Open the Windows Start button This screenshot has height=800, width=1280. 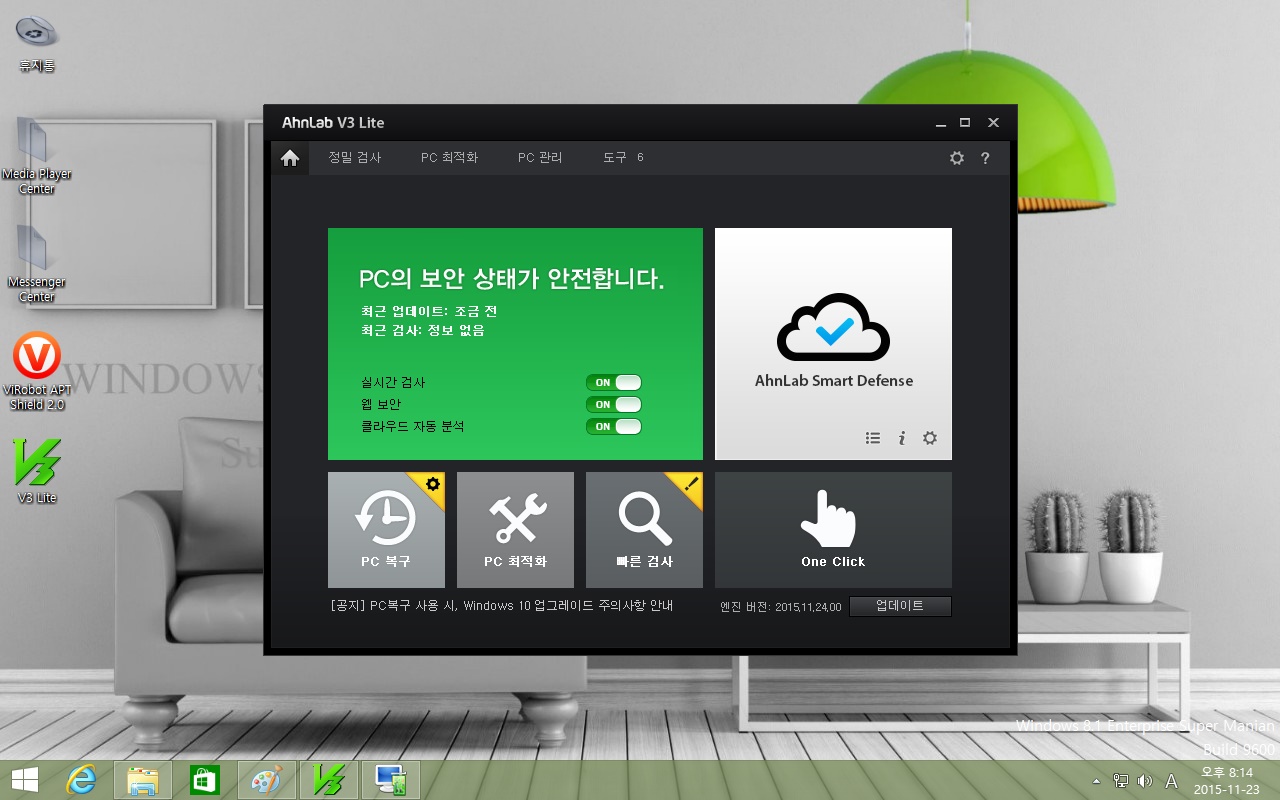[x=25, y=780]
